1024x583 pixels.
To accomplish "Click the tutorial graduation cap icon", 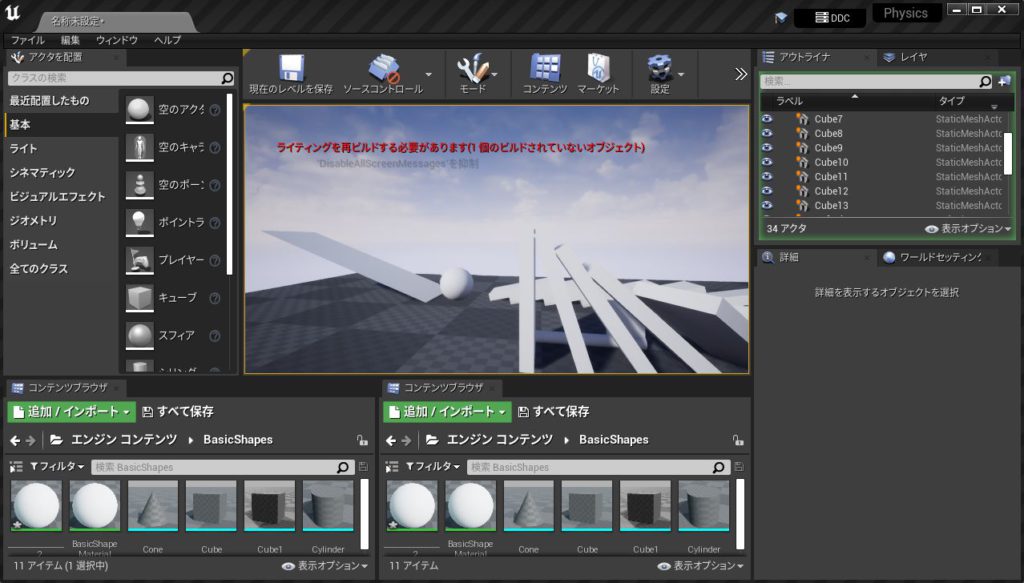I will (780, 18).
